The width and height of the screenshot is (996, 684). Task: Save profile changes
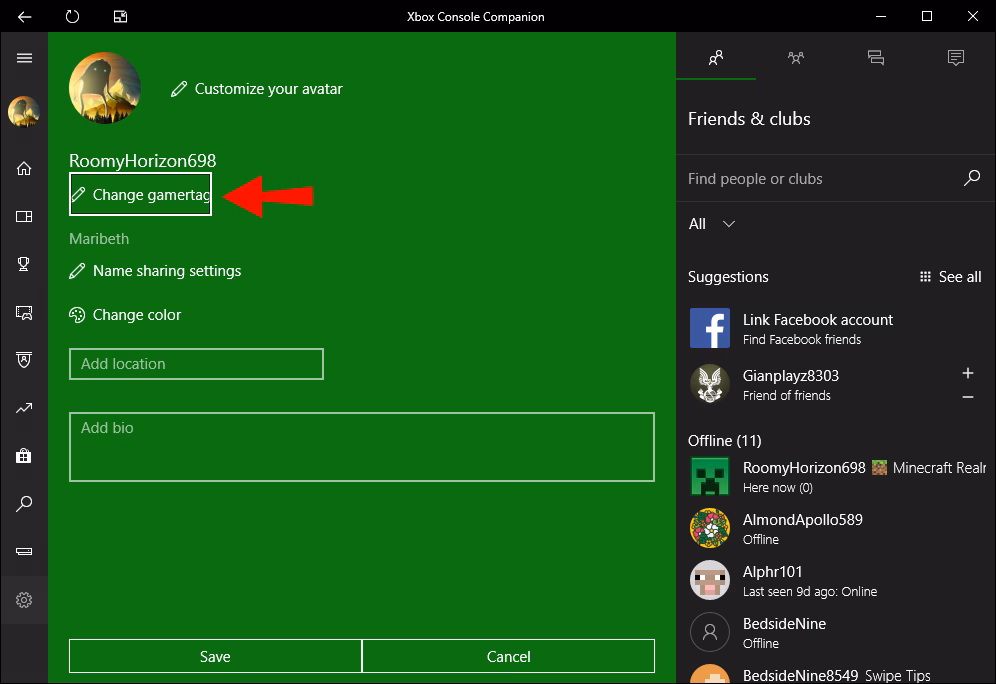(215, 656)
